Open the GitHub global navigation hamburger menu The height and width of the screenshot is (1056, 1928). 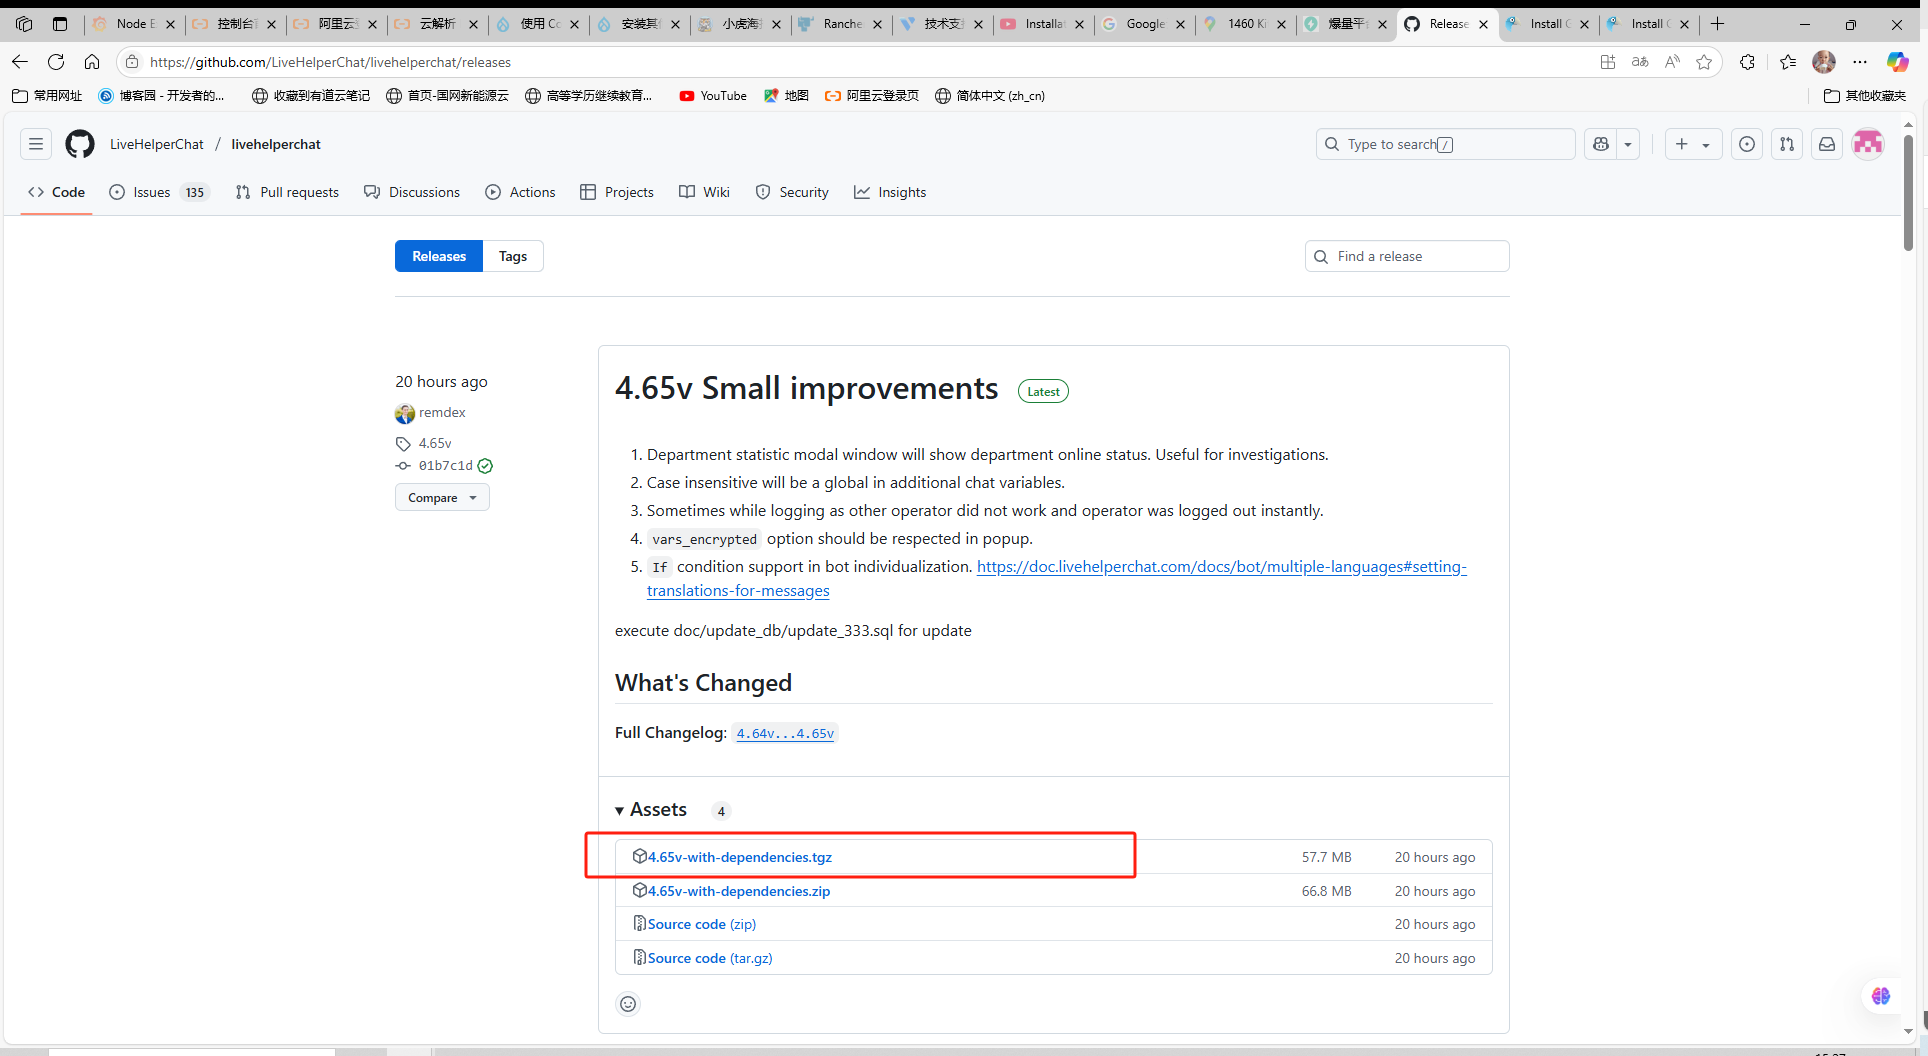[x=36, y=144]
